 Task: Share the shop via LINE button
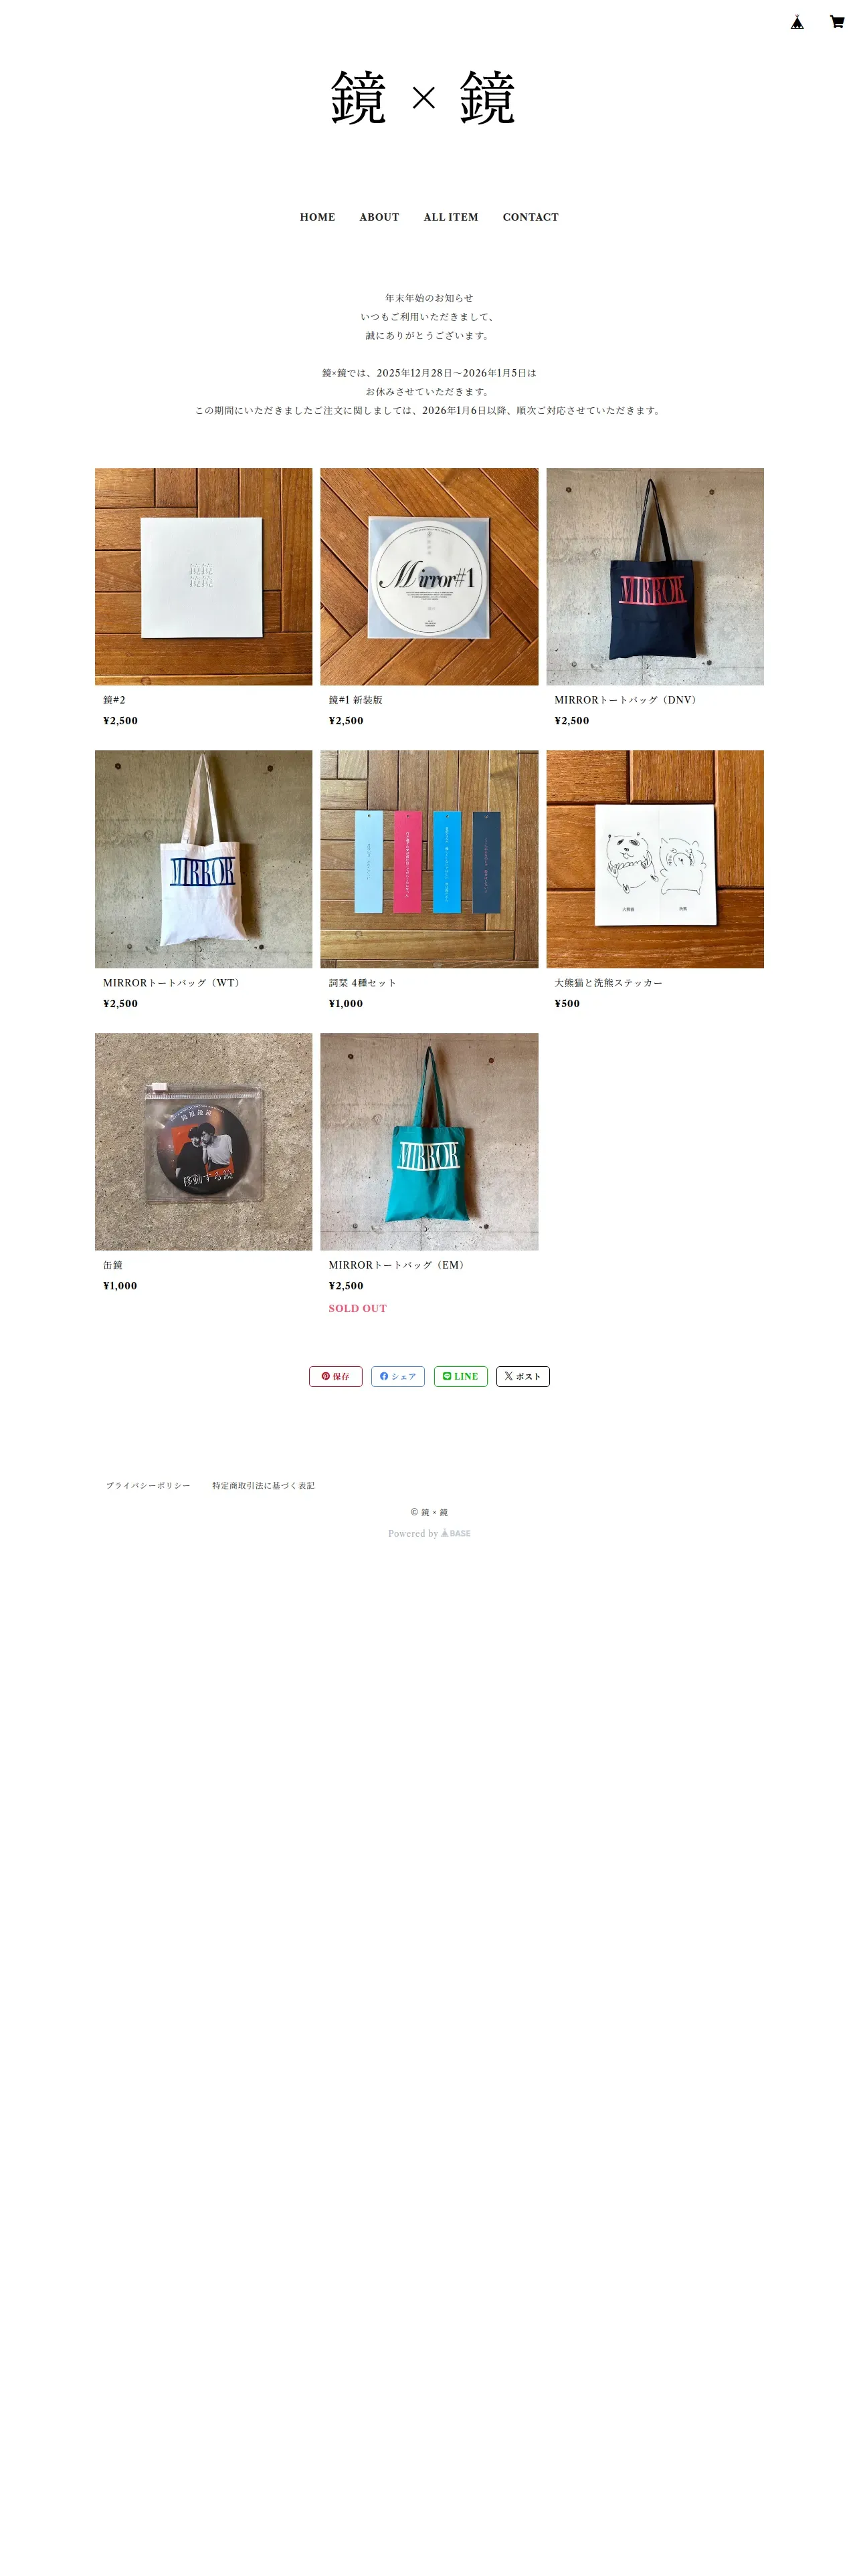click(x=460, y=1376)
